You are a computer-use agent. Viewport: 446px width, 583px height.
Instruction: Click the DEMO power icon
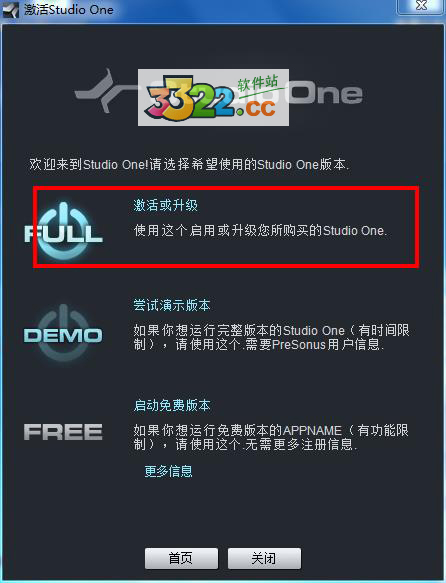point(63,333)
